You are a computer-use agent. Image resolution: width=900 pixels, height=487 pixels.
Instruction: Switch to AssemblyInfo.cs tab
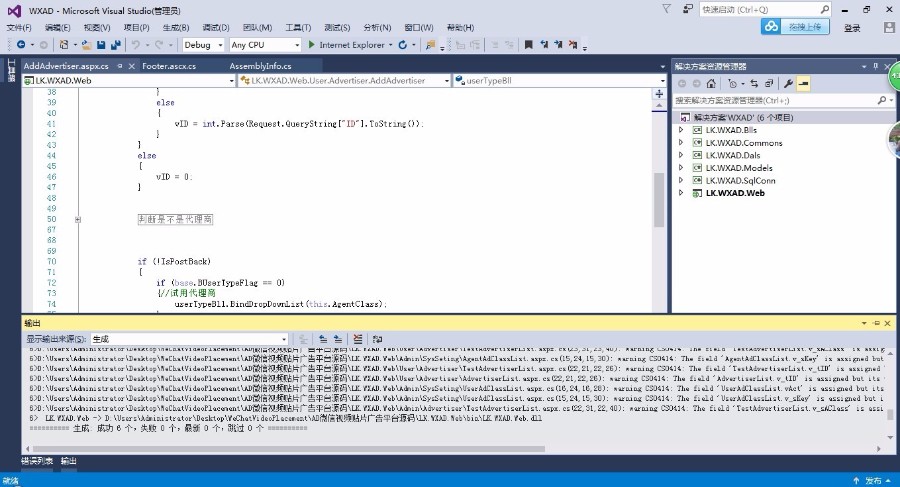(x=261, y=66)
